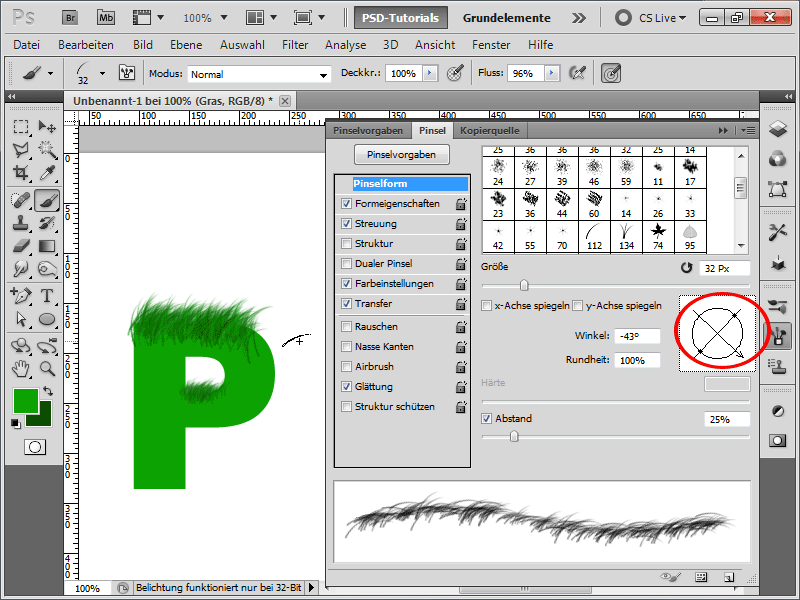This screenshot has height=600, width=800.
Task: Reset brush size with the circular arrow
Action: click(x=687, y=267)
